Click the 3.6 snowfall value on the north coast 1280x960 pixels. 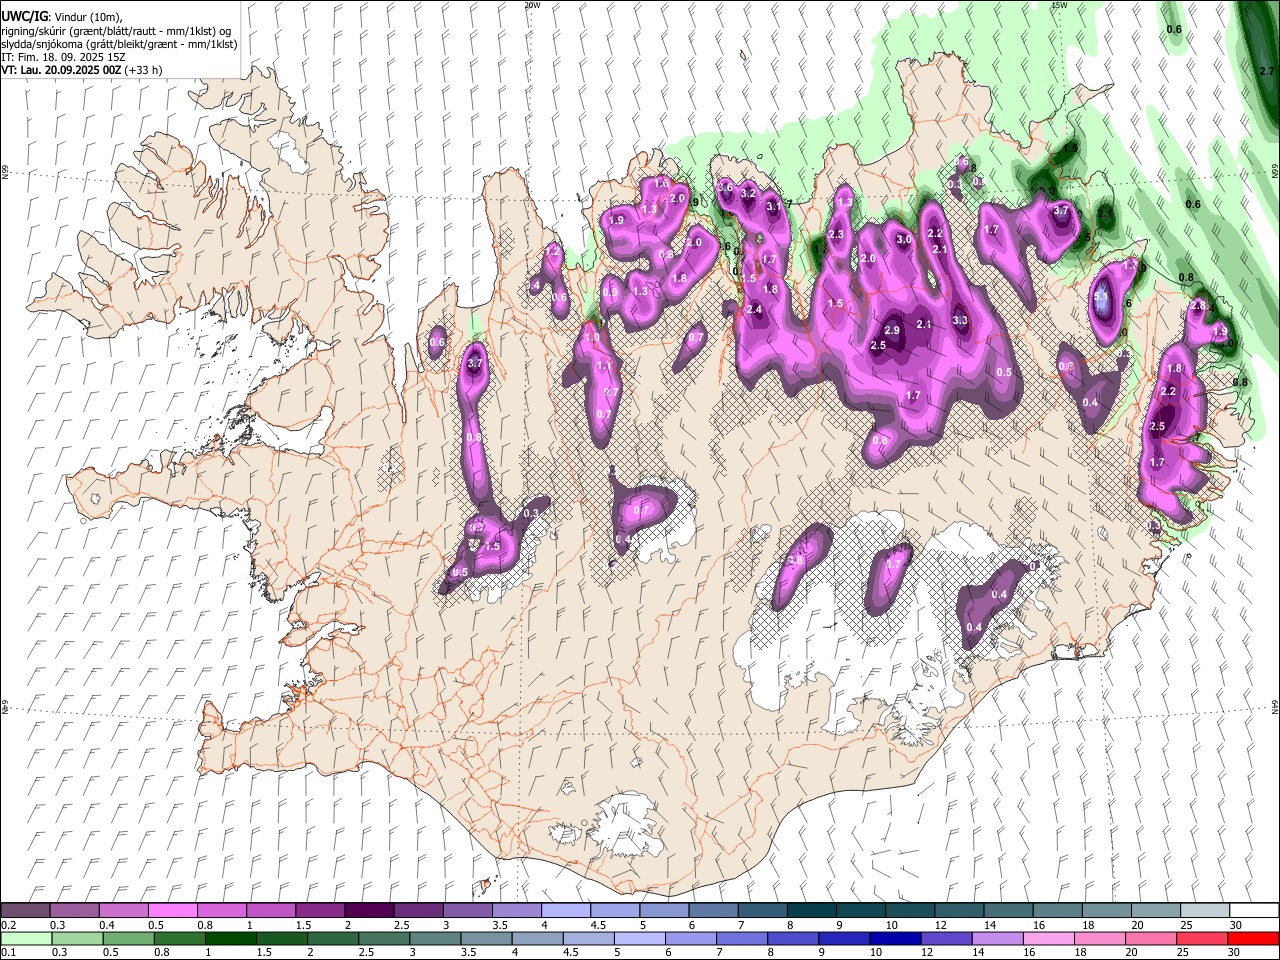(x=726, y=187)
